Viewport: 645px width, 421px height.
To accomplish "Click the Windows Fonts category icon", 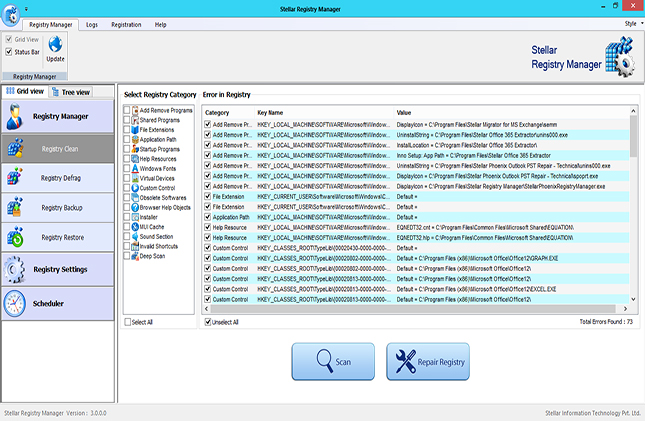I will point(135,168).
